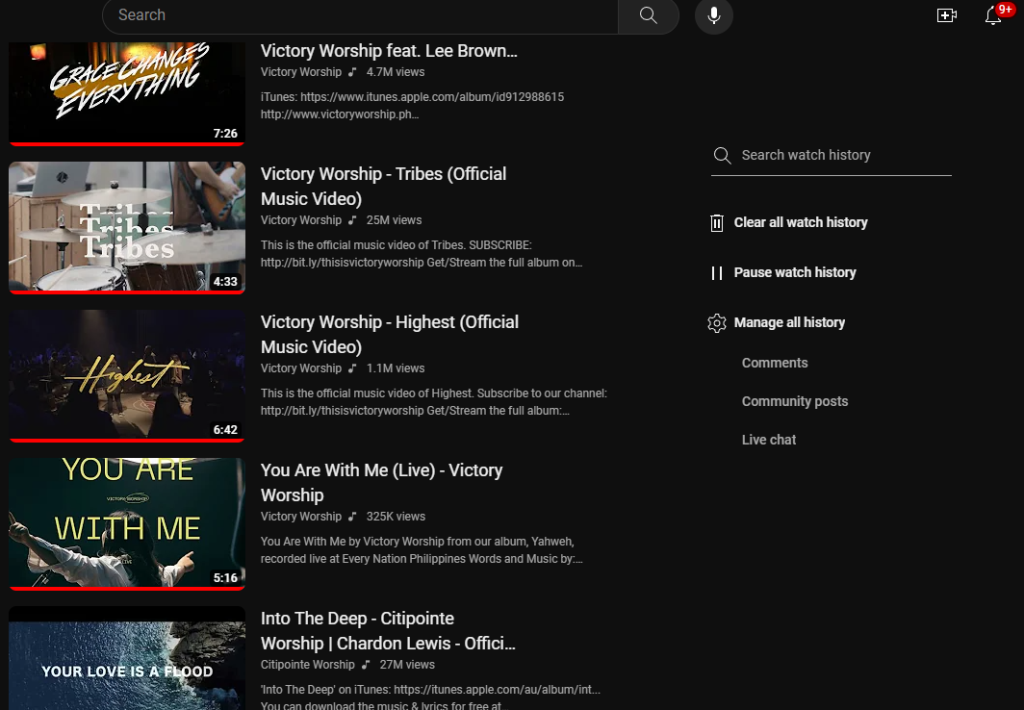Click the 27M views text
The width and height of the screenshot is (1024, 710).
(407, 664)
